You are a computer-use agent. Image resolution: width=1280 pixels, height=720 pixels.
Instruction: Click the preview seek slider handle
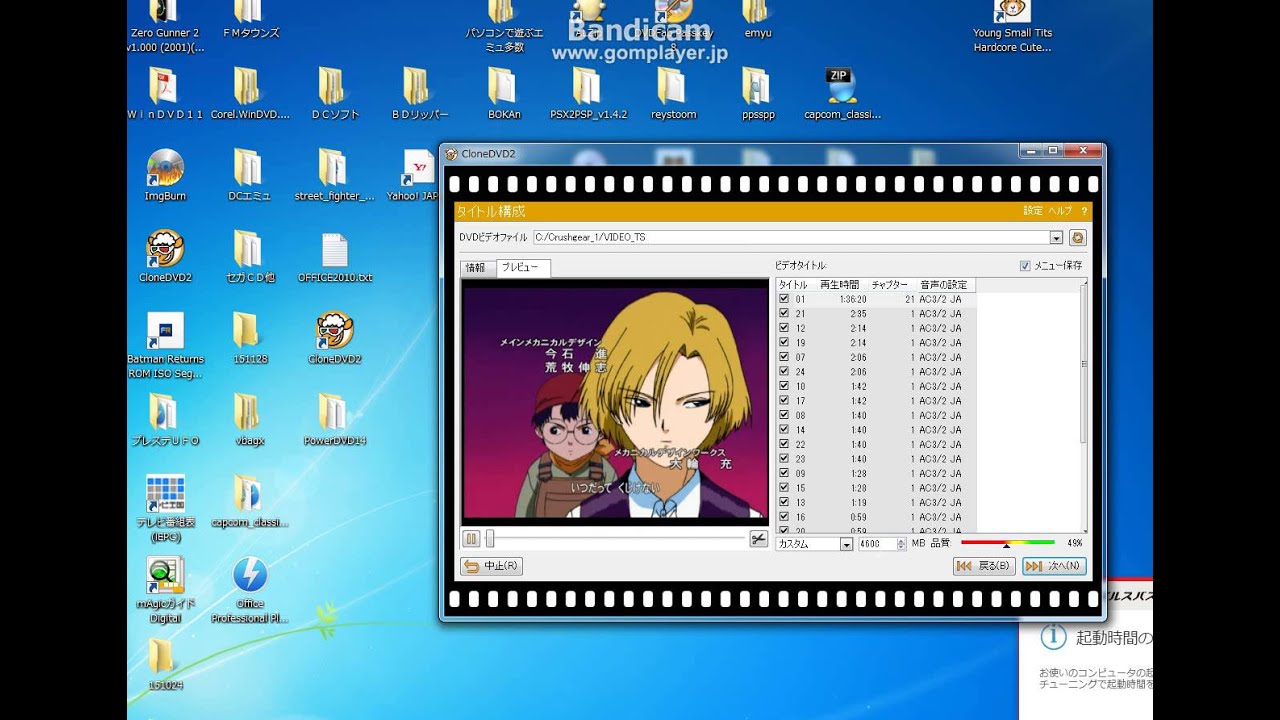[490, 539]
